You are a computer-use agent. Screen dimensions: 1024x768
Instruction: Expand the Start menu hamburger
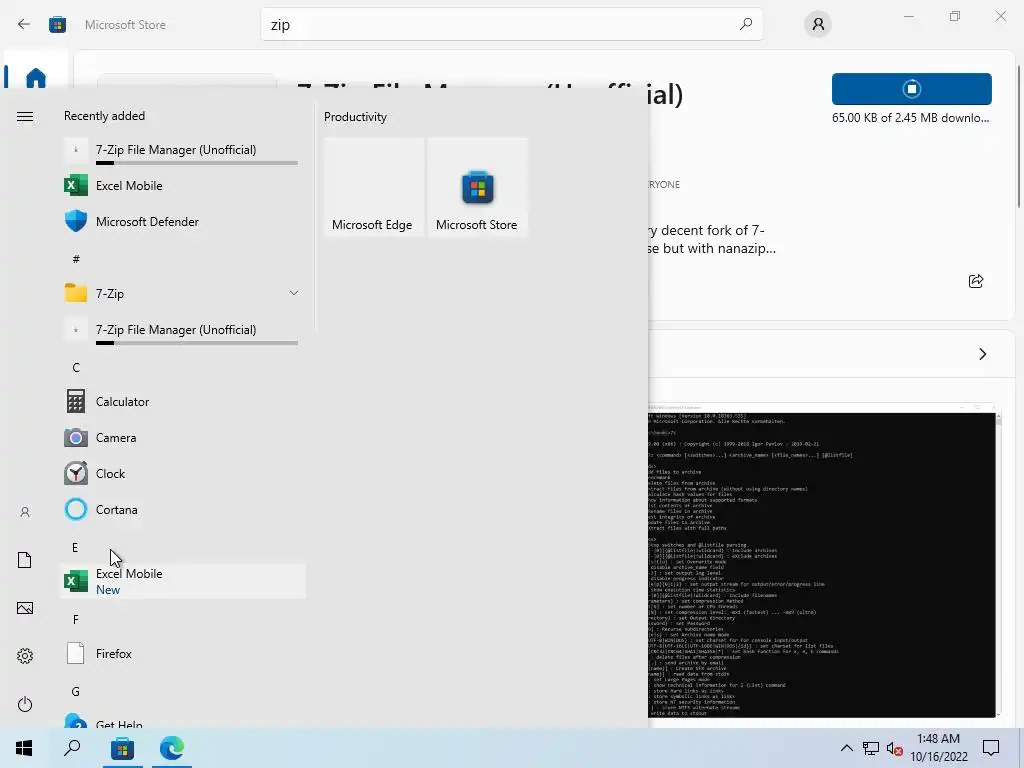(25, 116)
